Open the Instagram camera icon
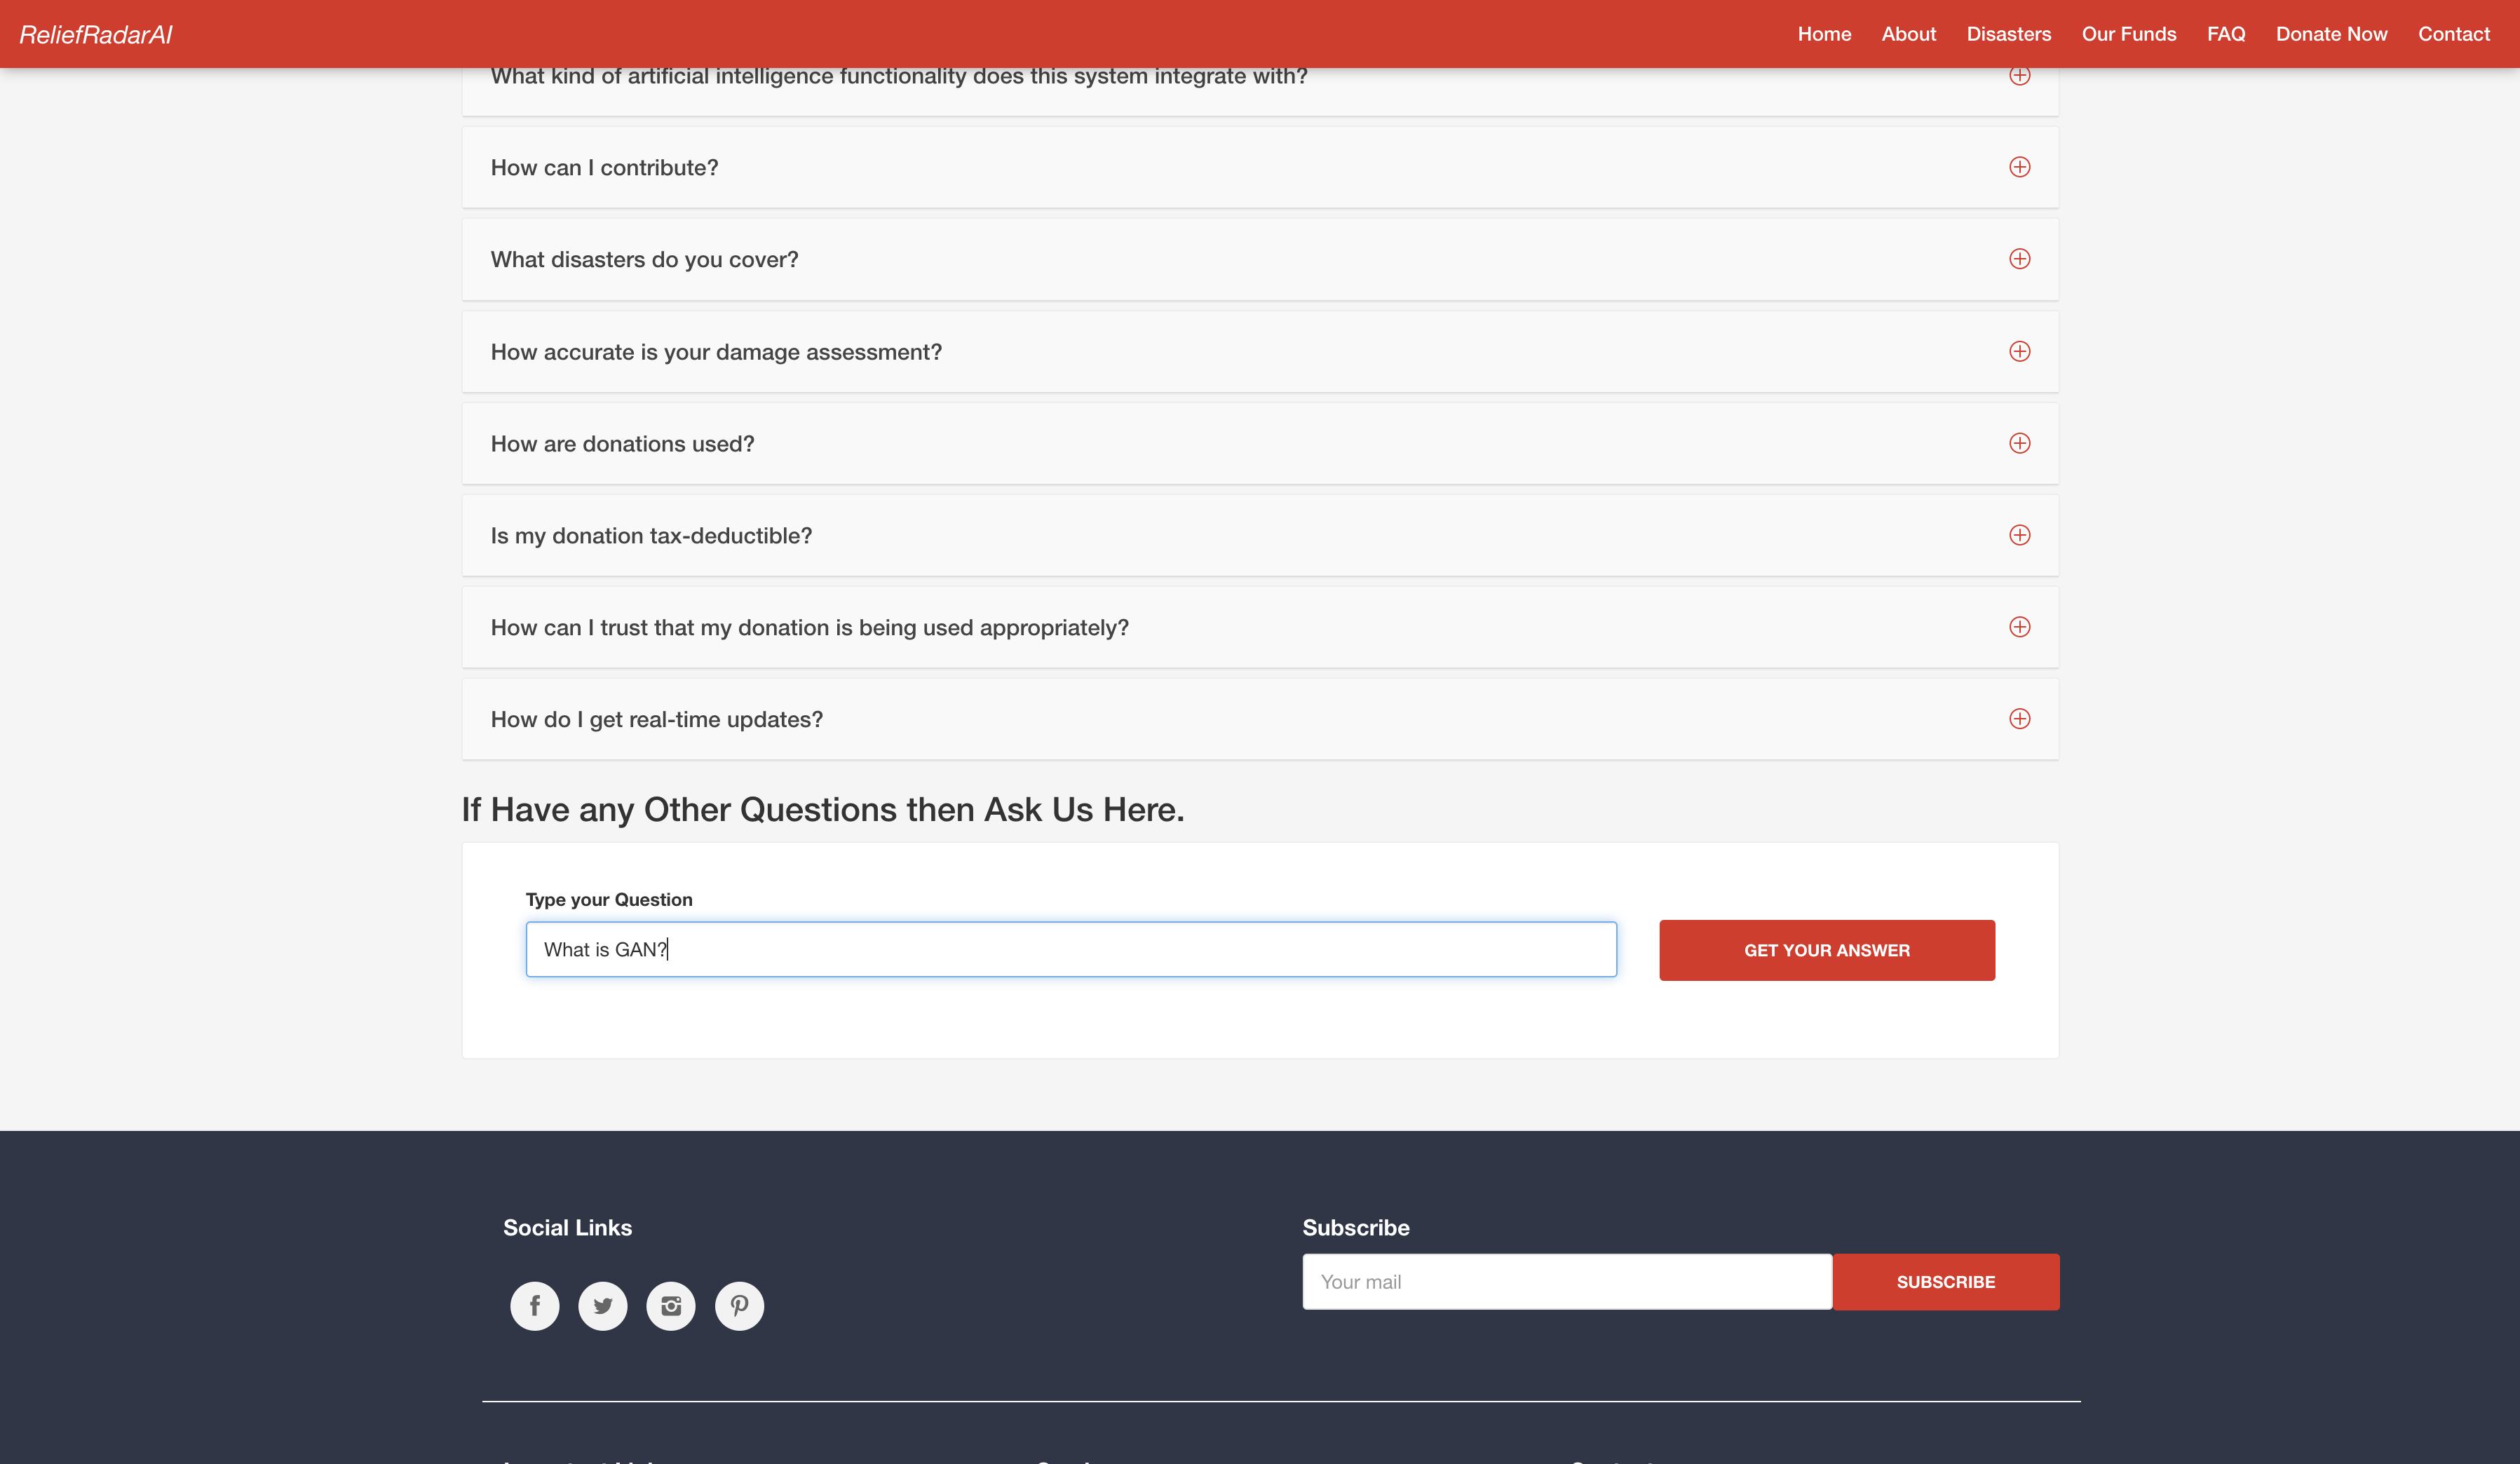The image size is (2520, 1464). pos(671,1306)
